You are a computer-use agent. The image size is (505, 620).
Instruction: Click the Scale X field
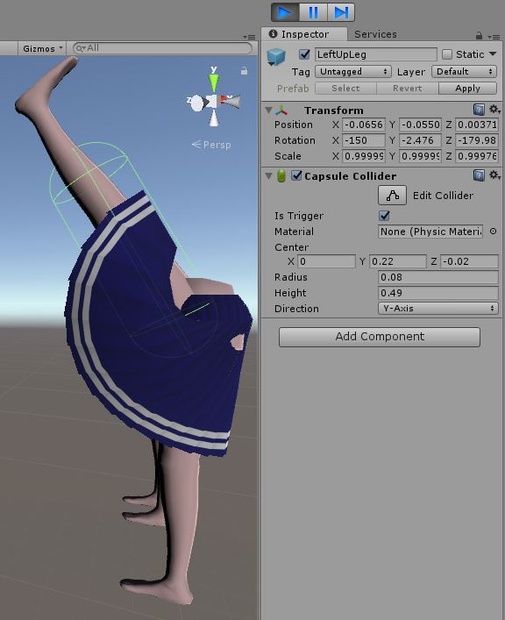pyautogui.click(x=363, y=156)
